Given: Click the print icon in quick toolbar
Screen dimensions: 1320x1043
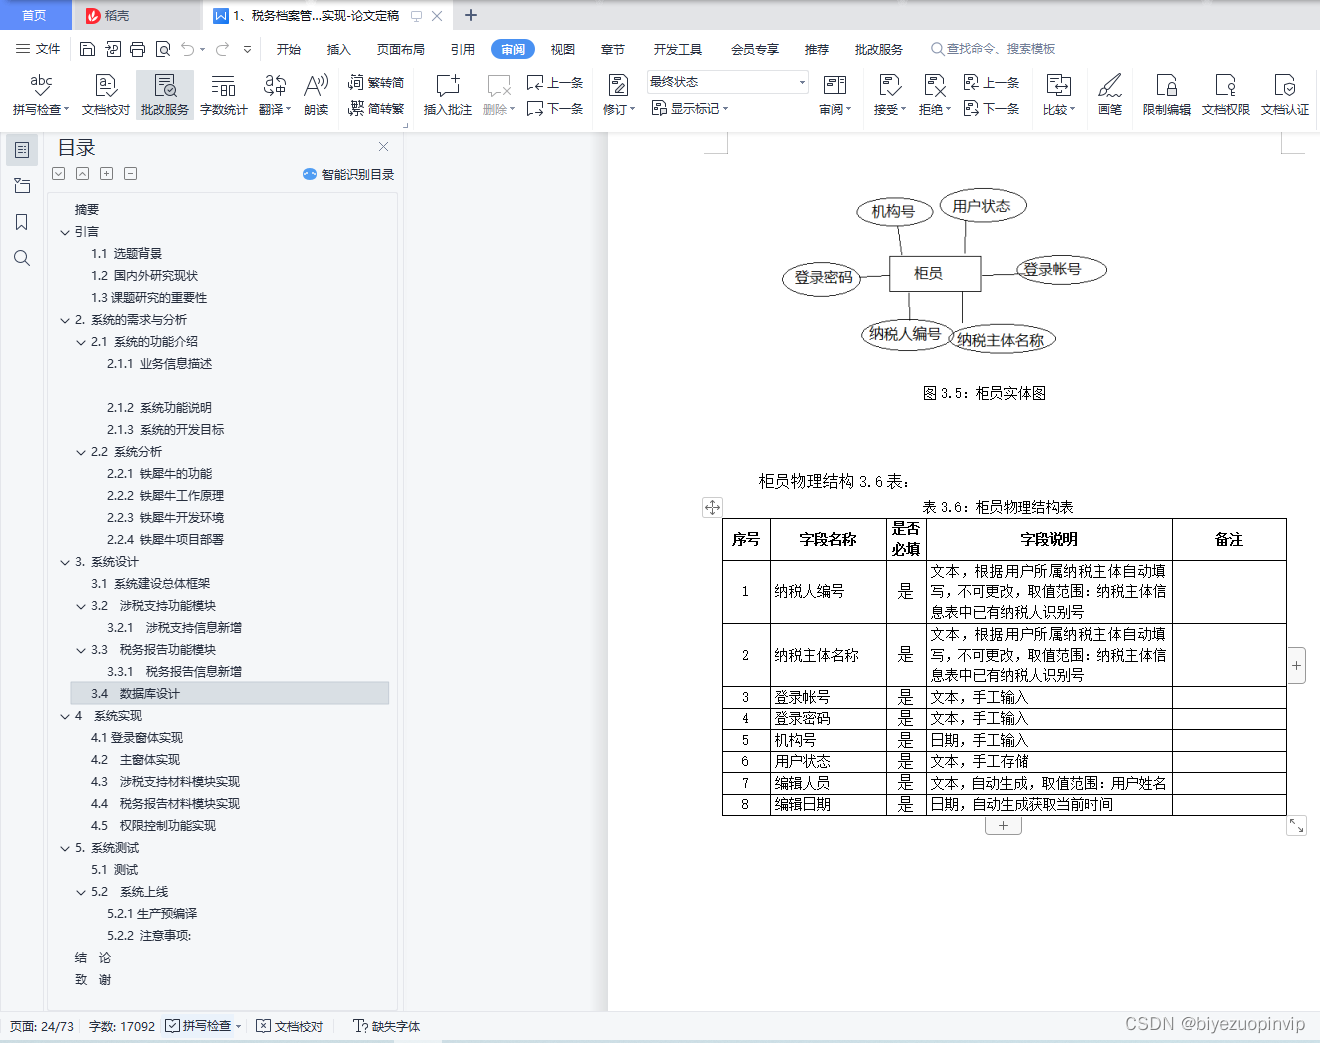Looking at the screenshot, I should (x=137, y=49).
